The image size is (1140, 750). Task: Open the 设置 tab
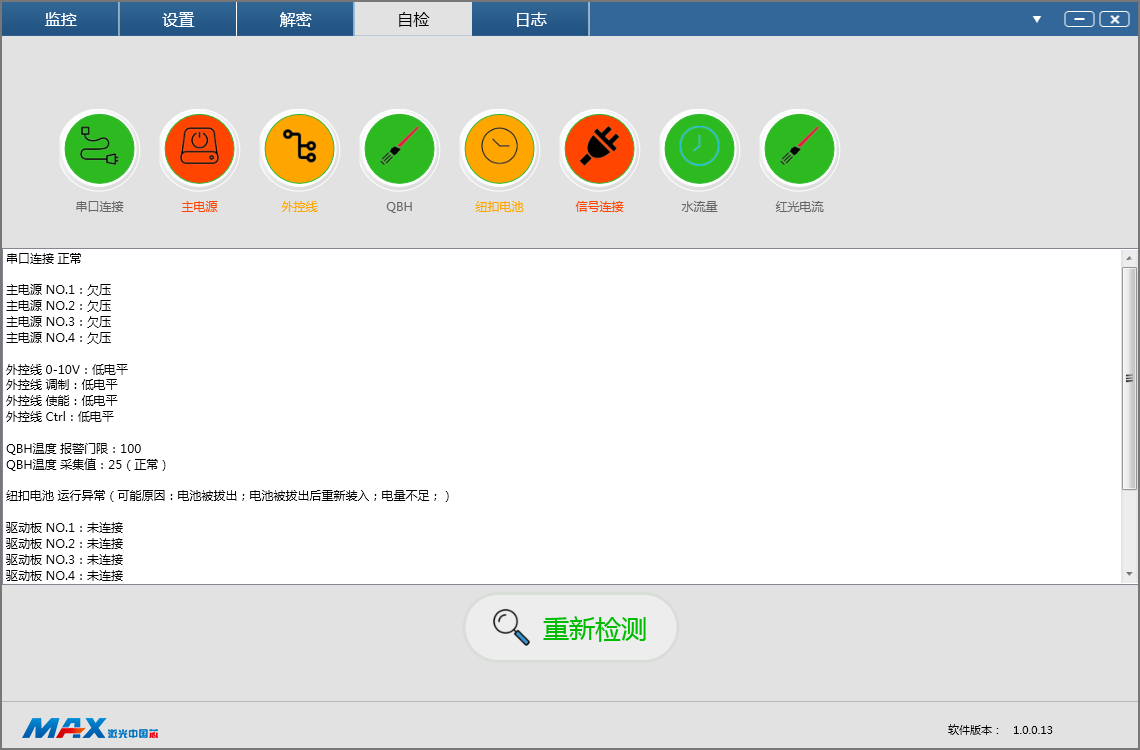tap(178, 19)
